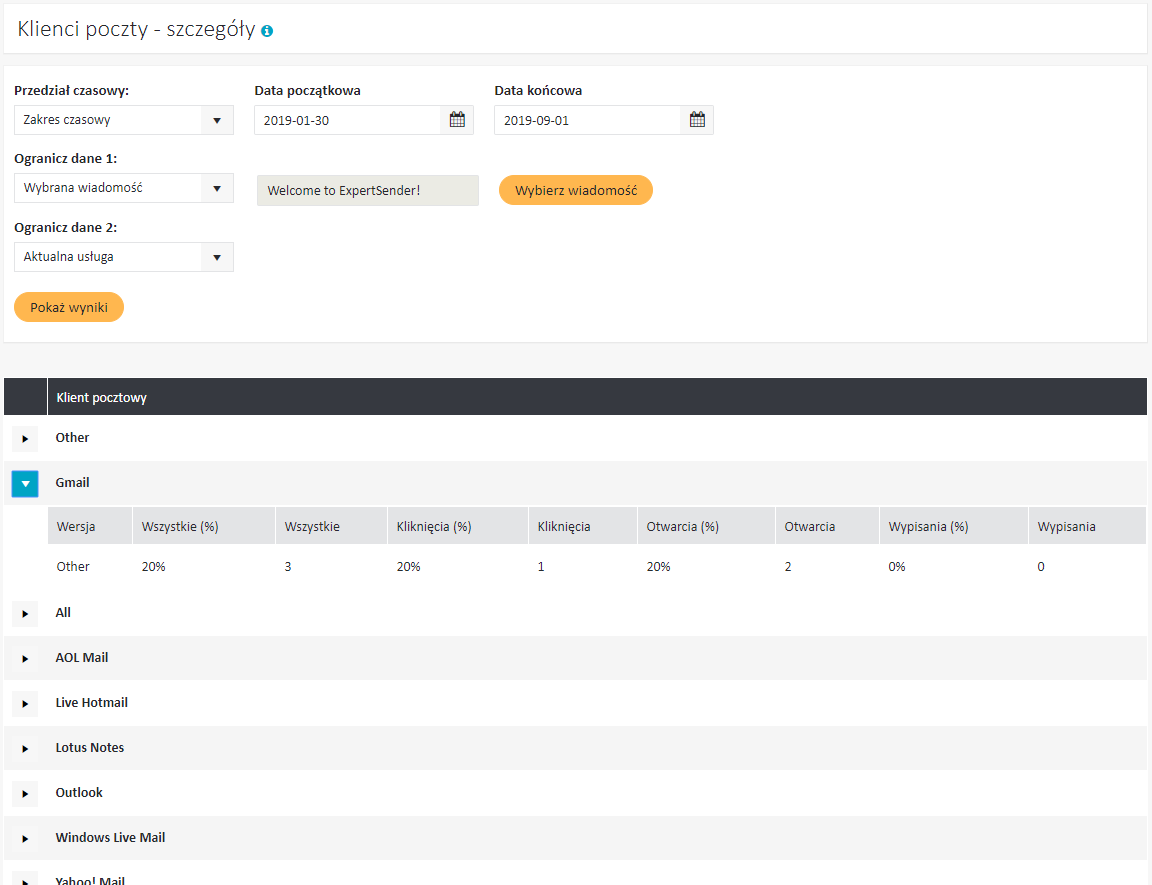This screenshot has height=885, width=1152.
Task: Click the end date input field
Action: coord(587,120)
